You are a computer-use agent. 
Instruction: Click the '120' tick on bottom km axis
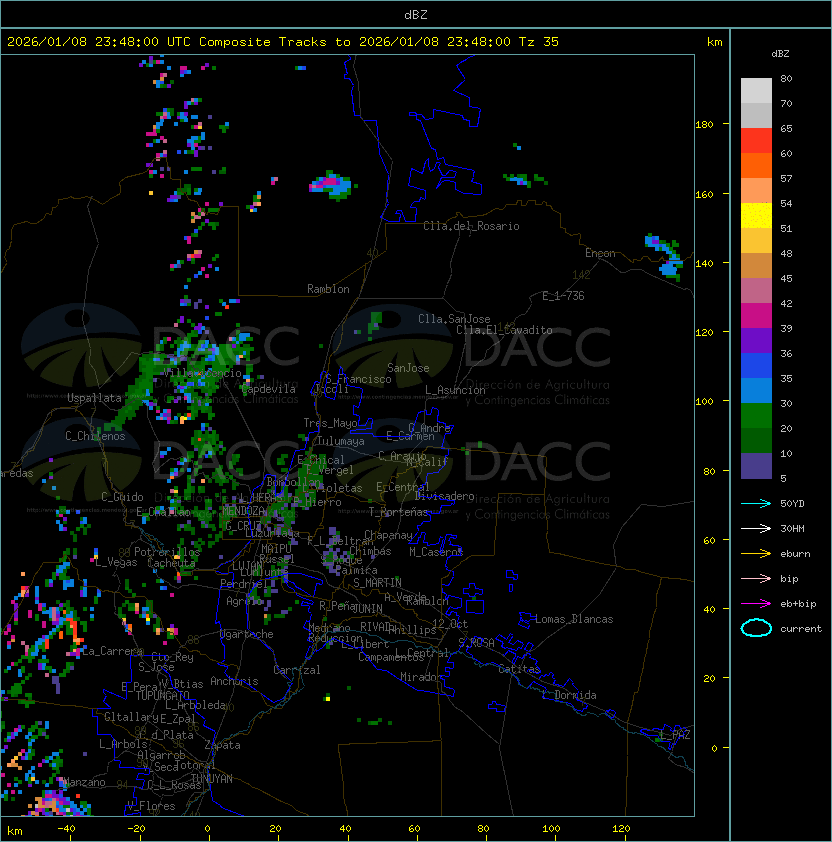pyautogui.click(x=621, y=829)
